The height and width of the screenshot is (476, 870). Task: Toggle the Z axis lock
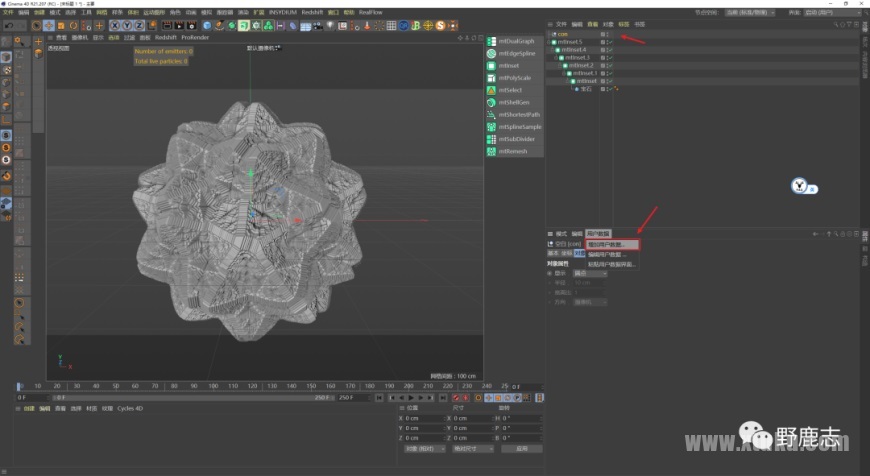139,26
